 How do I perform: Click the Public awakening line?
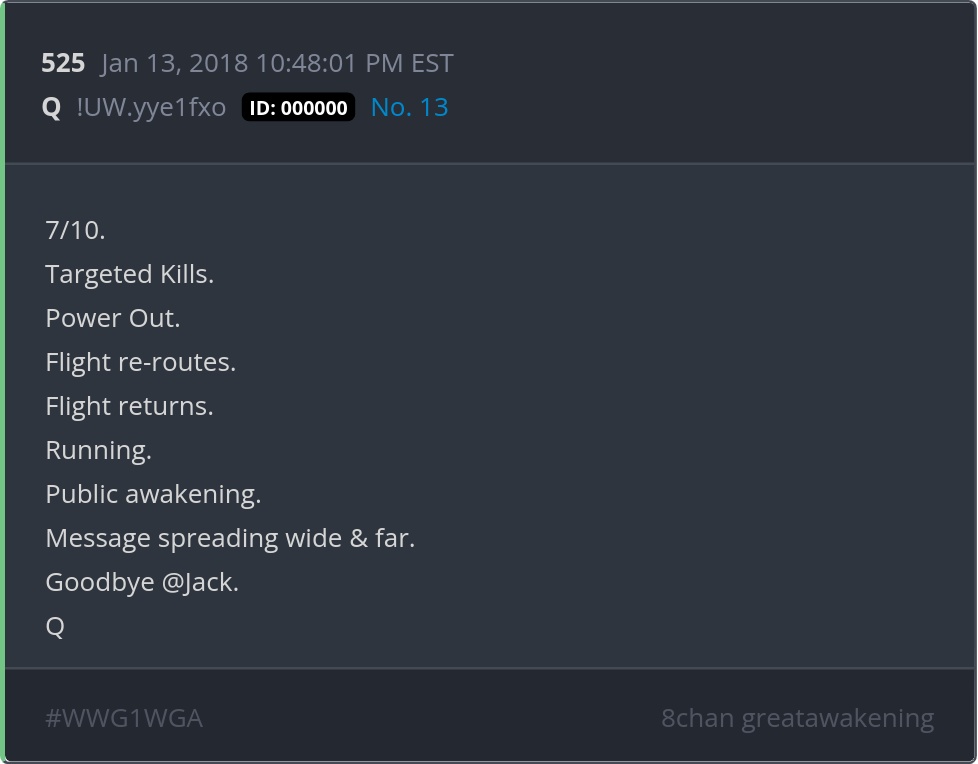tap(153, 494)
